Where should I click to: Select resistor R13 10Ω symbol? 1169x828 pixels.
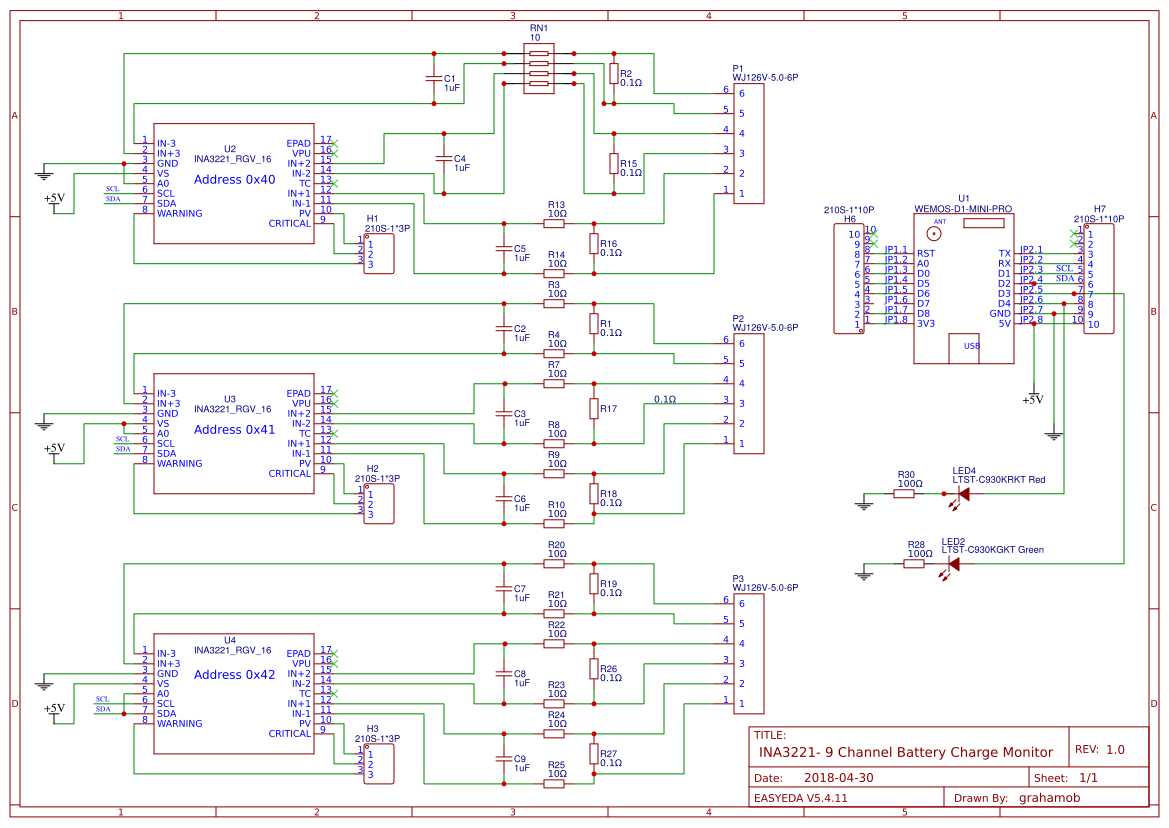click(554, 224)
